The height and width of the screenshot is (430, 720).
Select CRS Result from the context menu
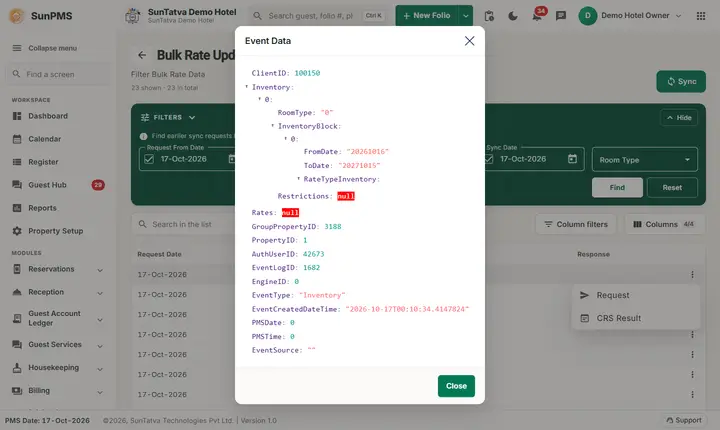(x=636, y=318)
